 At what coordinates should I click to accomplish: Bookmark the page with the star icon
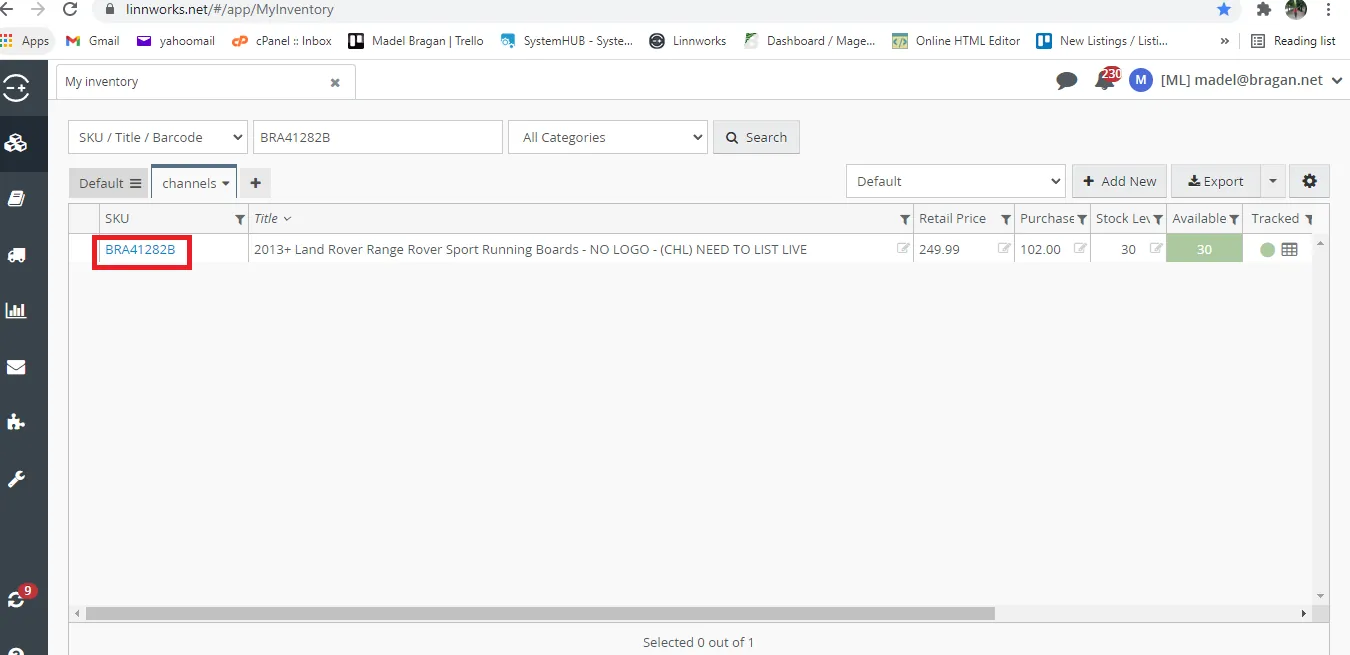coord(1224,9)
